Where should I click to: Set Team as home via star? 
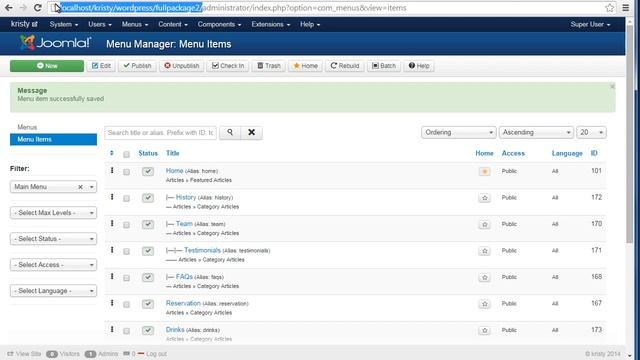pos(484,224)
